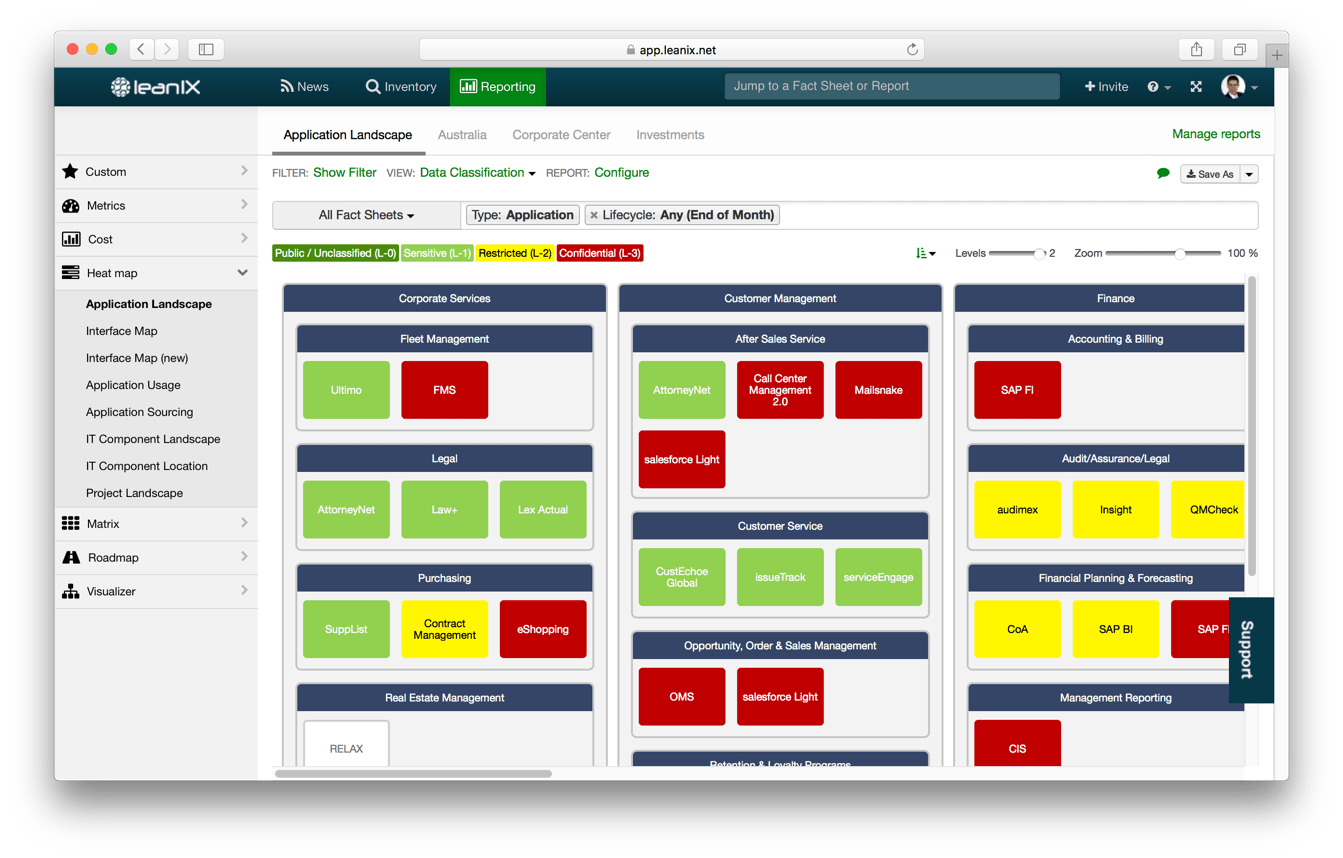Switch to the Investments tab
The width and height of the screenshot is (1343, 858).
pos(670,135)
